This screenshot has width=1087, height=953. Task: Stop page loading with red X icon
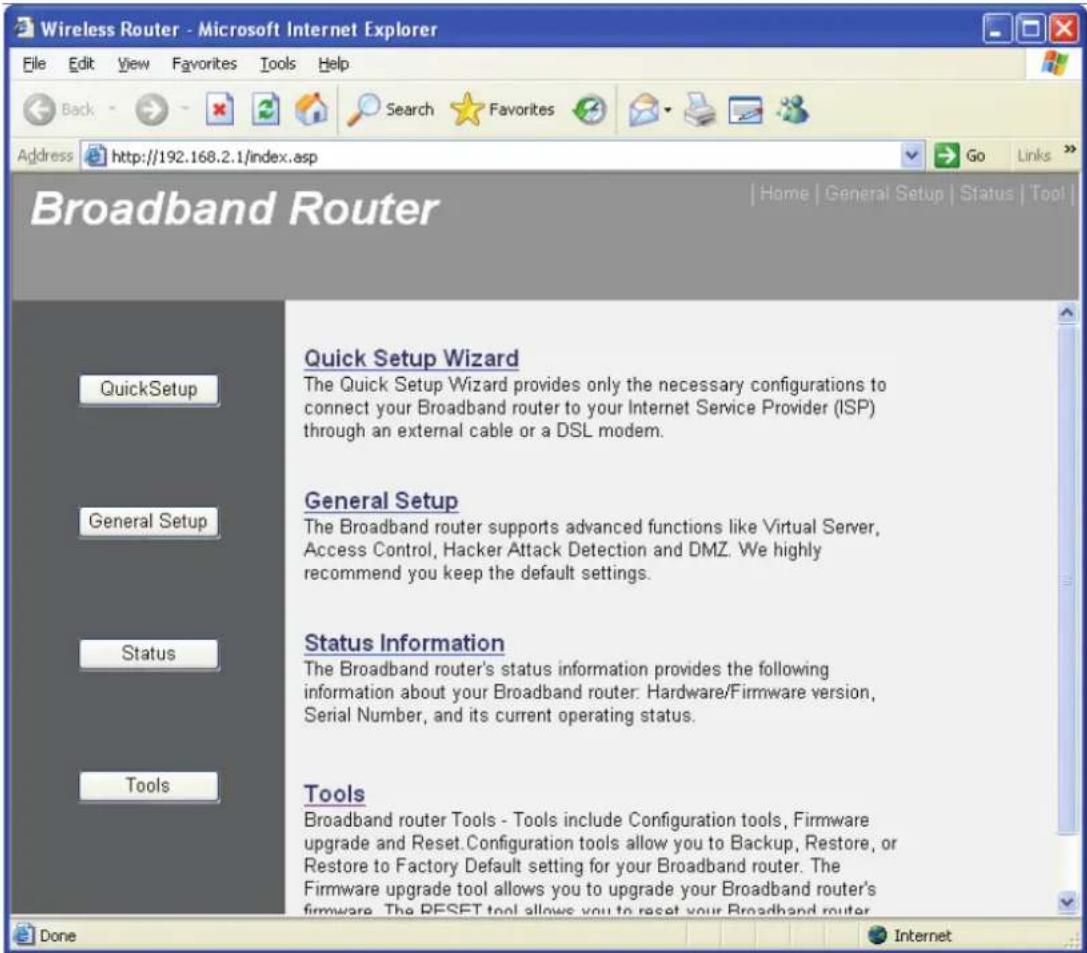219,110
